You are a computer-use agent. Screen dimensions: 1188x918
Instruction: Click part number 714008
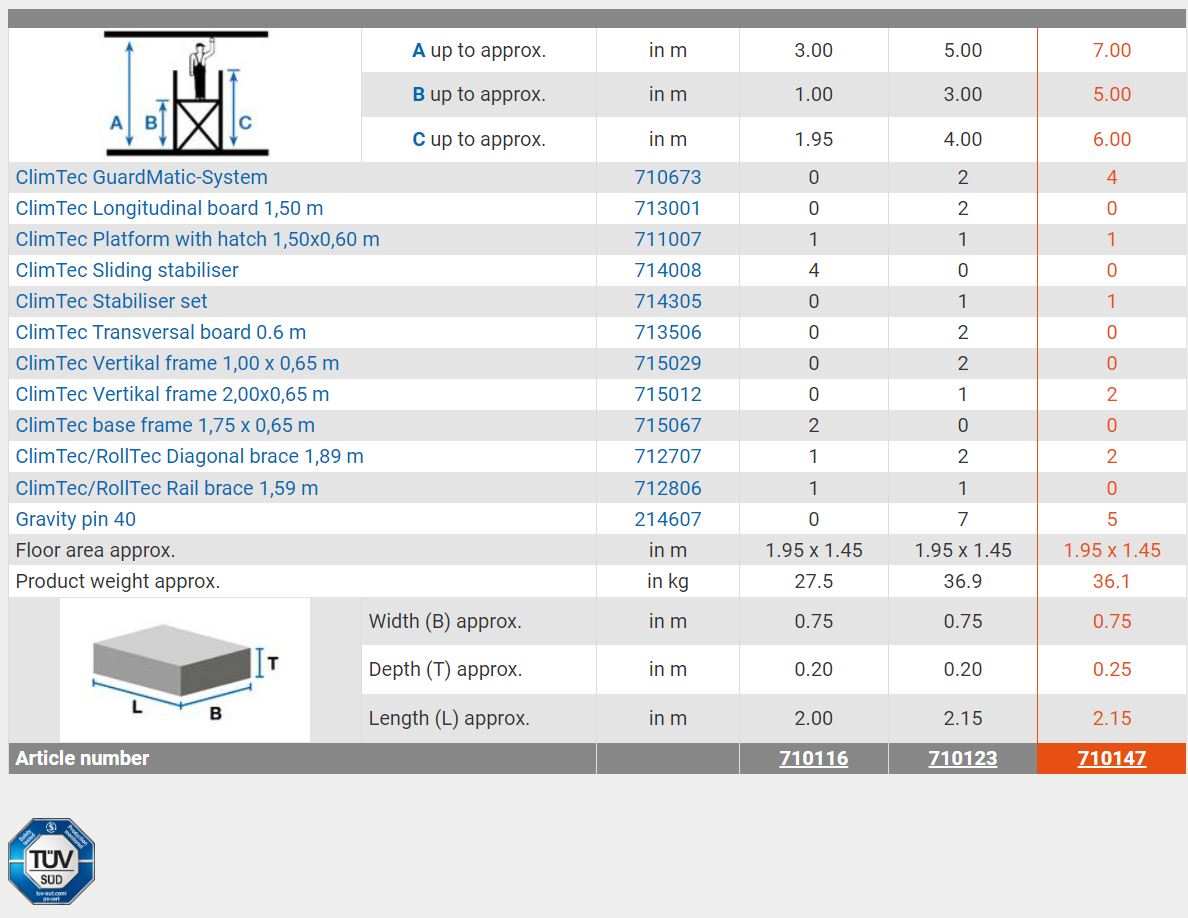tap(667, 270)
